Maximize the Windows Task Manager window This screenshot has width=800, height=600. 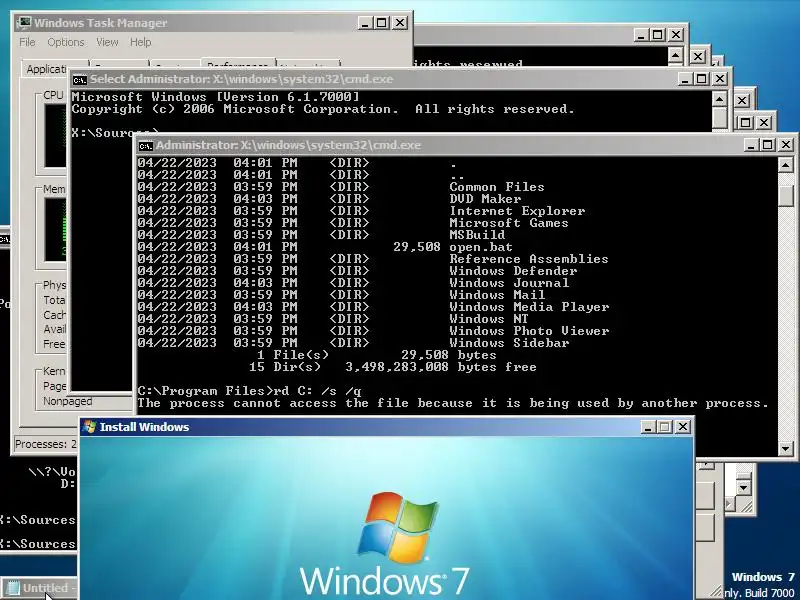click(382, 23)
